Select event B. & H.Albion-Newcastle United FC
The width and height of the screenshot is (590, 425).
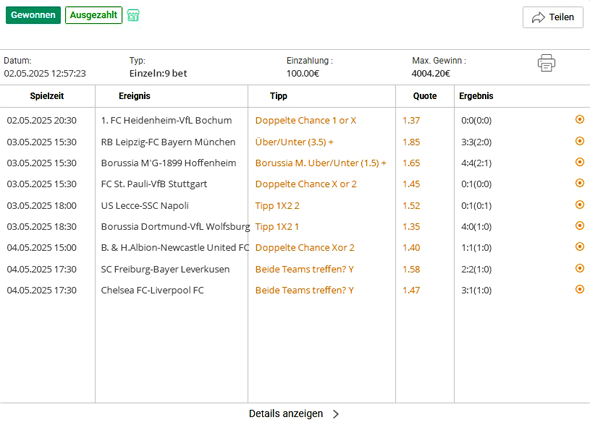point(175,248)
